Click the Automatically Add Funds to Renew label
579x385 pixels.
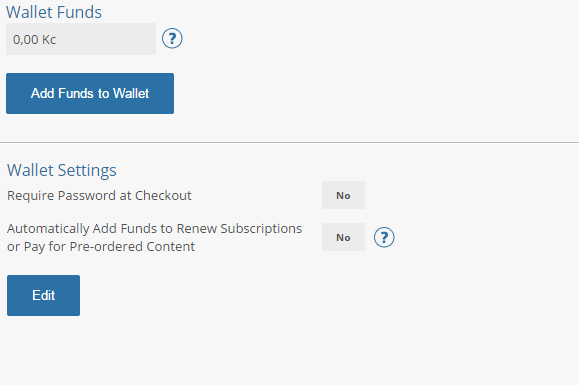[154, 228]
